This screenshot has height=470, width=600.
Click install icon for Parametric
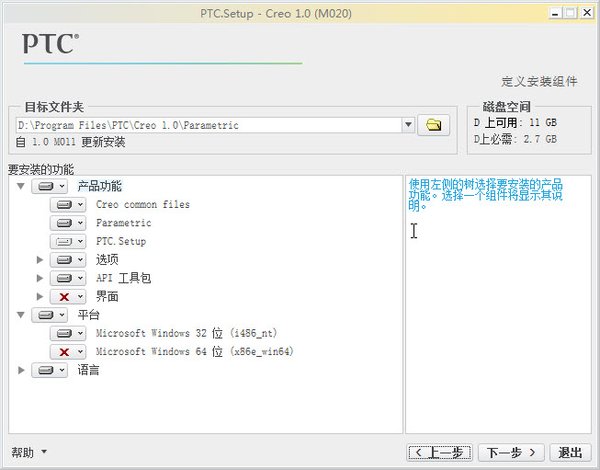64,223
